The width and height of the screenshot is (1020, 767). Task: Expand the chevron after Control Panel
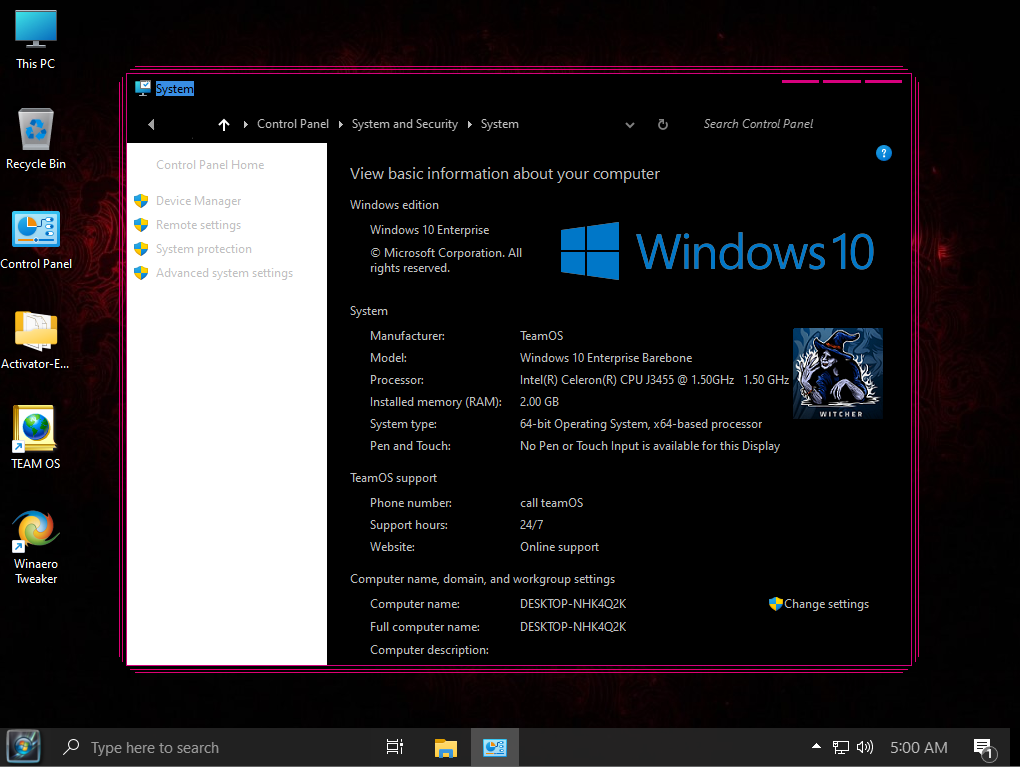click(340, 124)
